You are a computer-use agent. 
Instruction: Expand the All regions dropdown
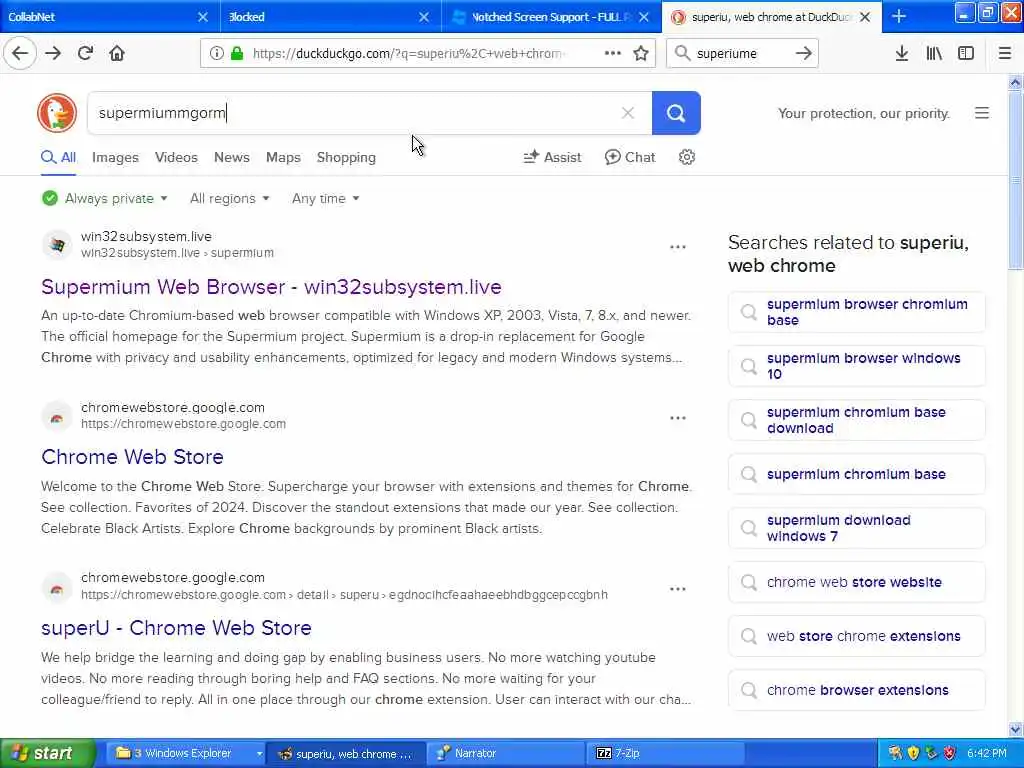coord(229,199)
